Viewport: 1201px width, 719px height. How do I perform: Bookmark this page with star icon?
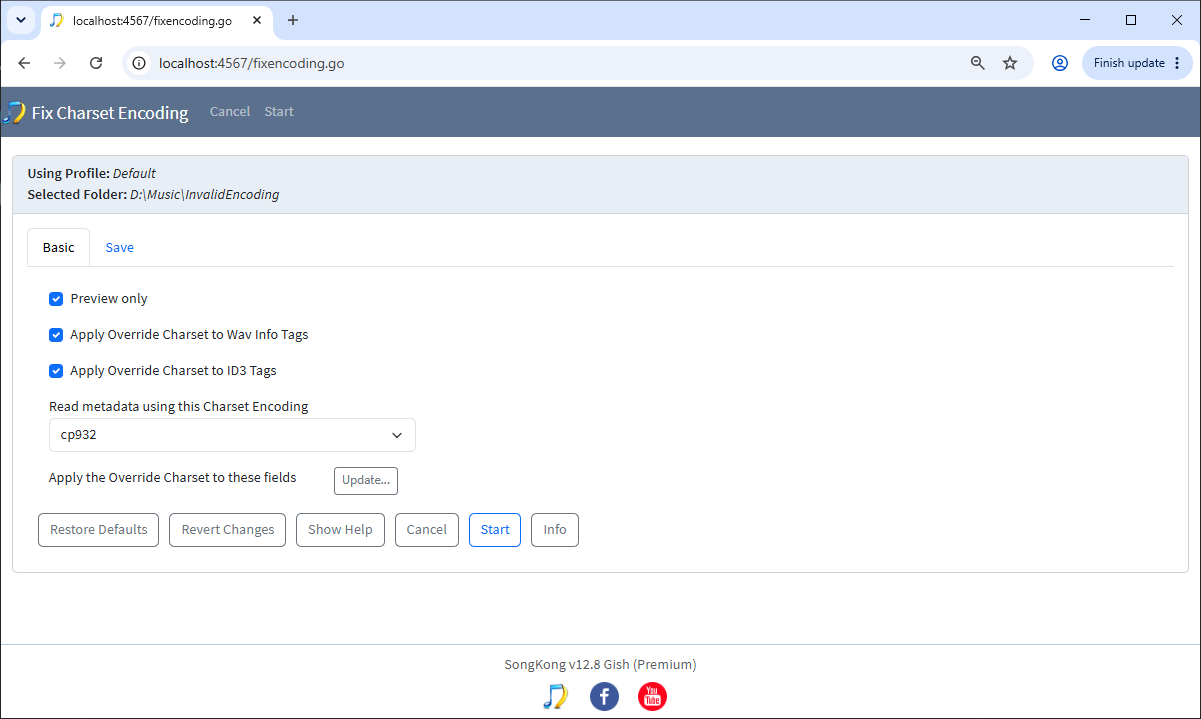pyautogui.click(x=1010, y=63)
